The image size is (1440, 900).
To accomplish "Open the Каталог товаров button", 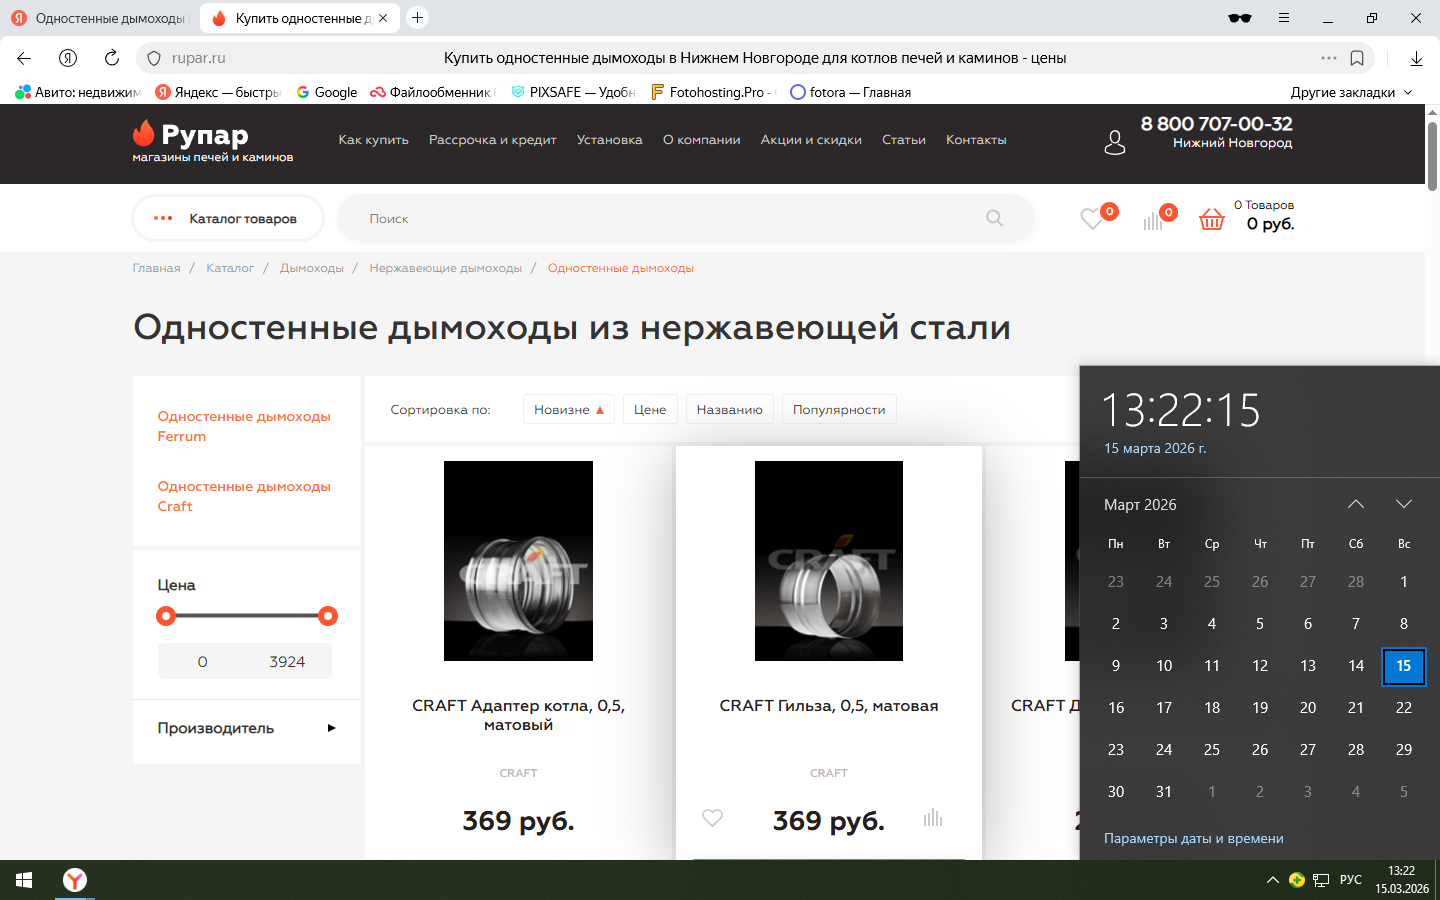I will click(228, 219).
